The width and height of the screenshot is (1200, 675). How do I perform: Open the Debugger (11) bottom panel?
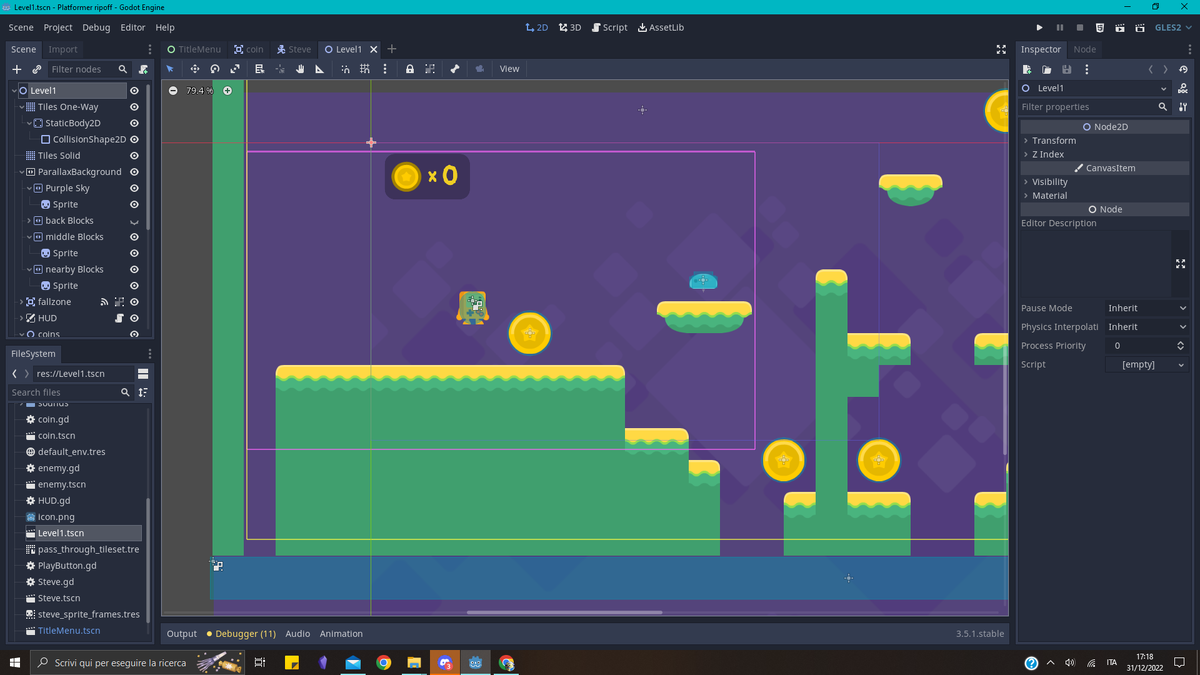[x=241, y=634]
